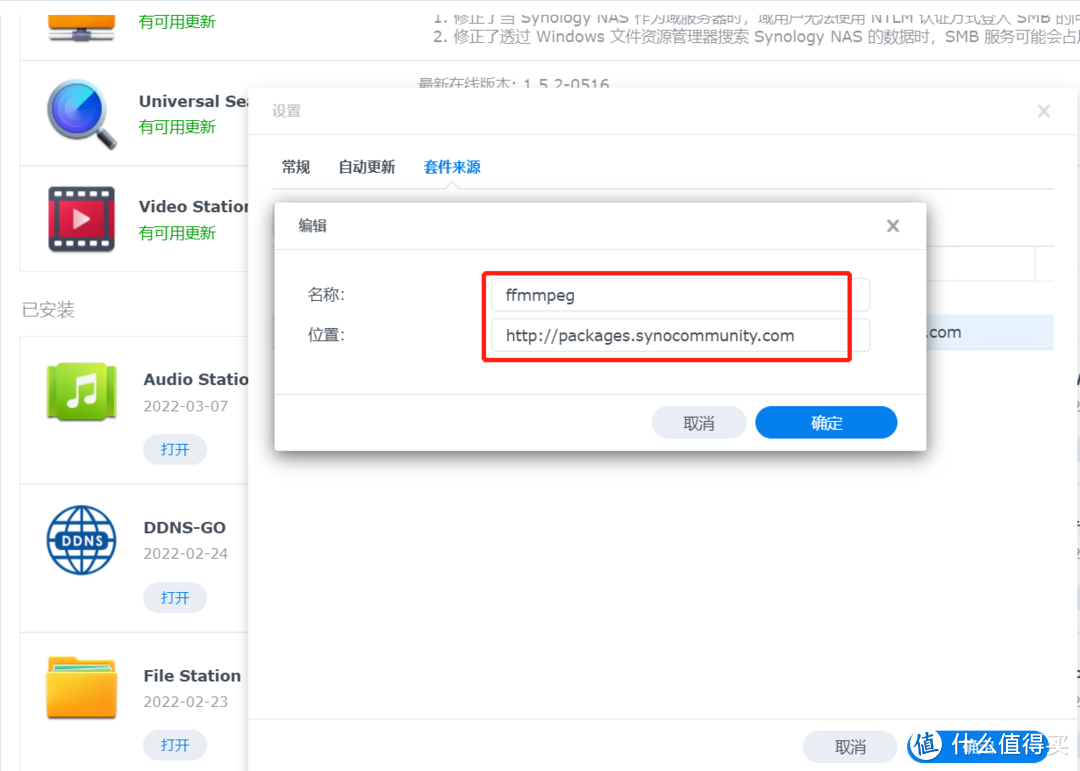The width and height of the screenshot is (1080, 771).
Task: Click the File Station folder icon
Action: [81, 688]
